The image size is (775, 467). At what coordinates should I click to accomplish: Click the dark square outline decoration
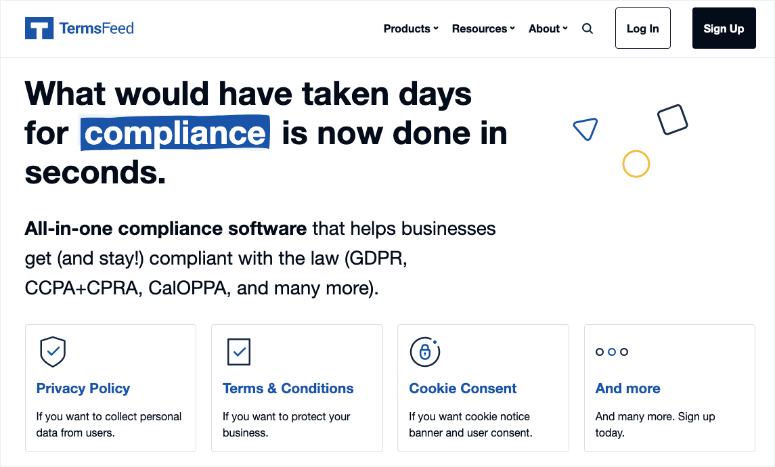672,120
